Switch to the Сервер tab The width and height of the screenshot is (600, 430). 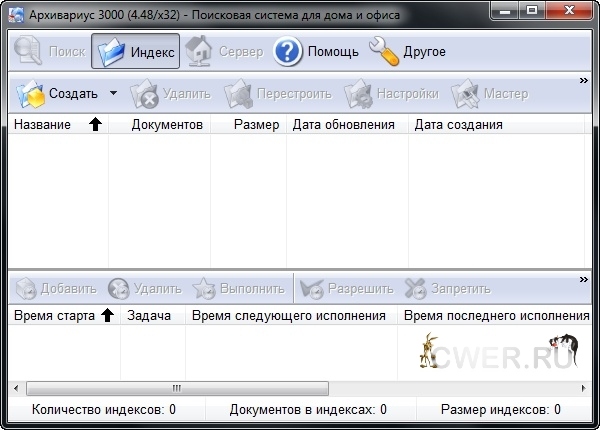pyautogui.click(x=200, y=51)
